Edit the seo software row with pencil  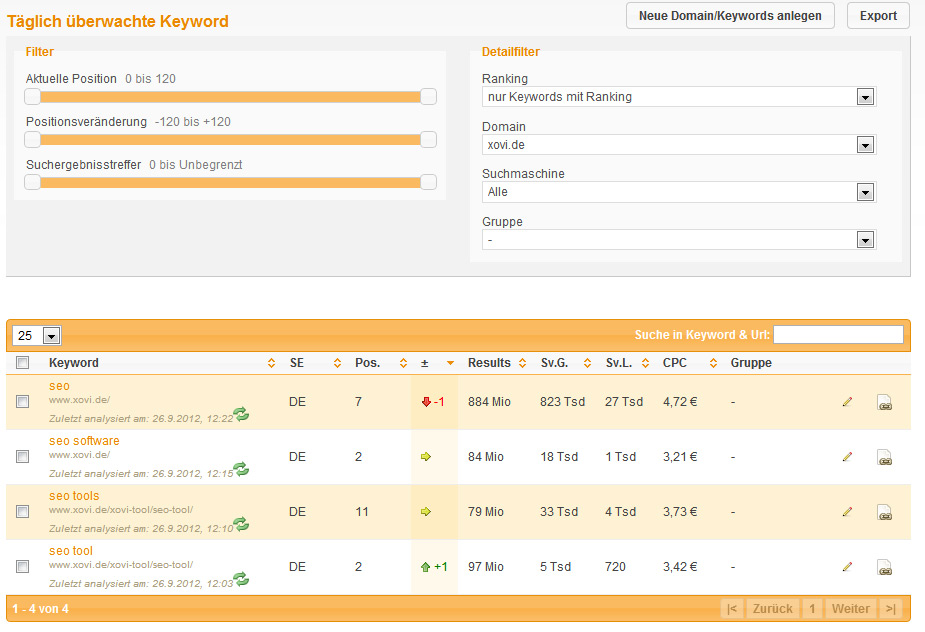click(847, 457)
